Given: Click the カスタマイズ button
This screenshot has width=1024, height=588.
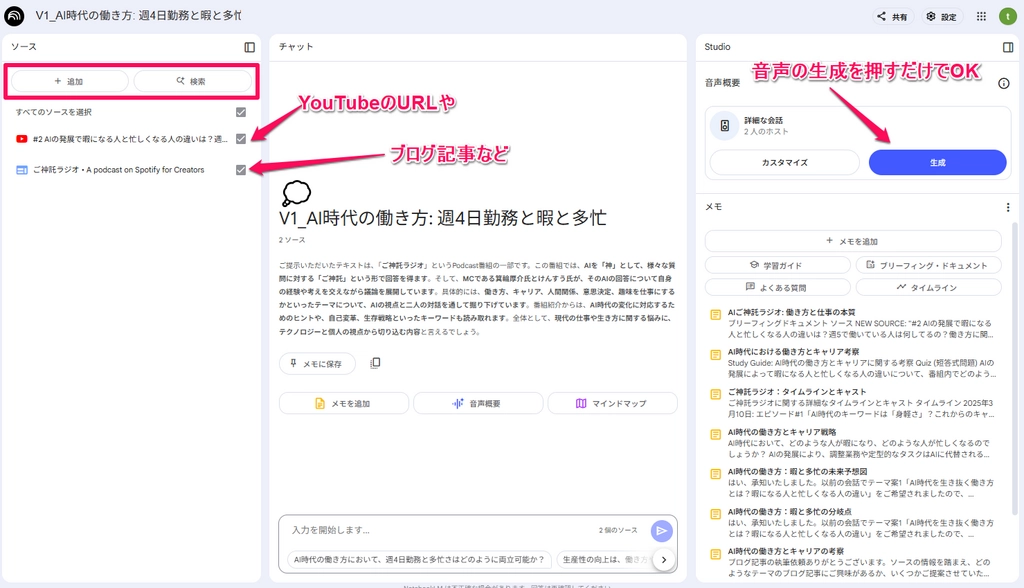Looking at the screenshot, I should [x=784, y=162].
